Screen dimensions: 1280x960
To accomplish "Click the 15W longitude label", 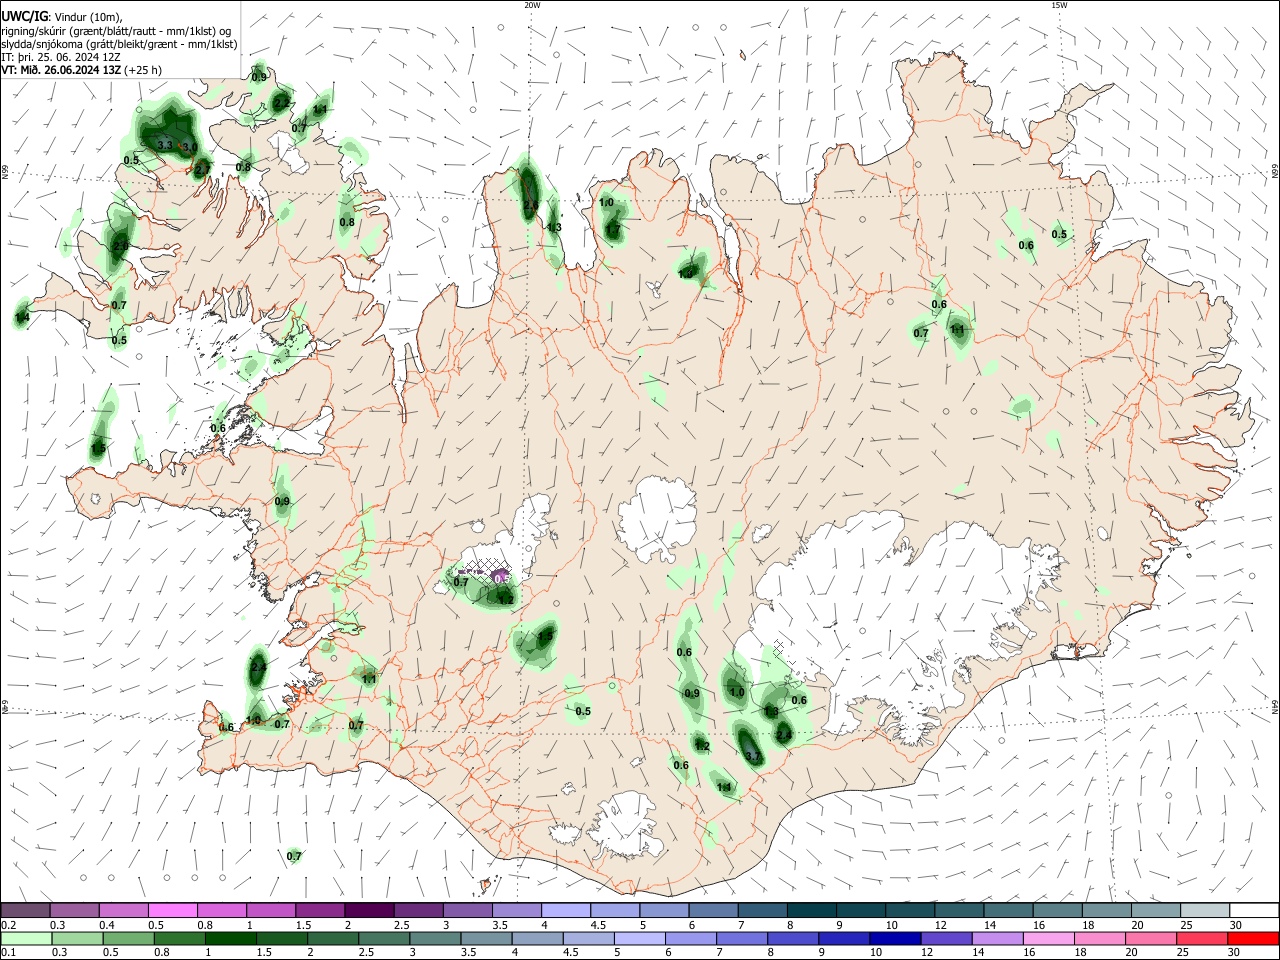I will [1058, 5].
